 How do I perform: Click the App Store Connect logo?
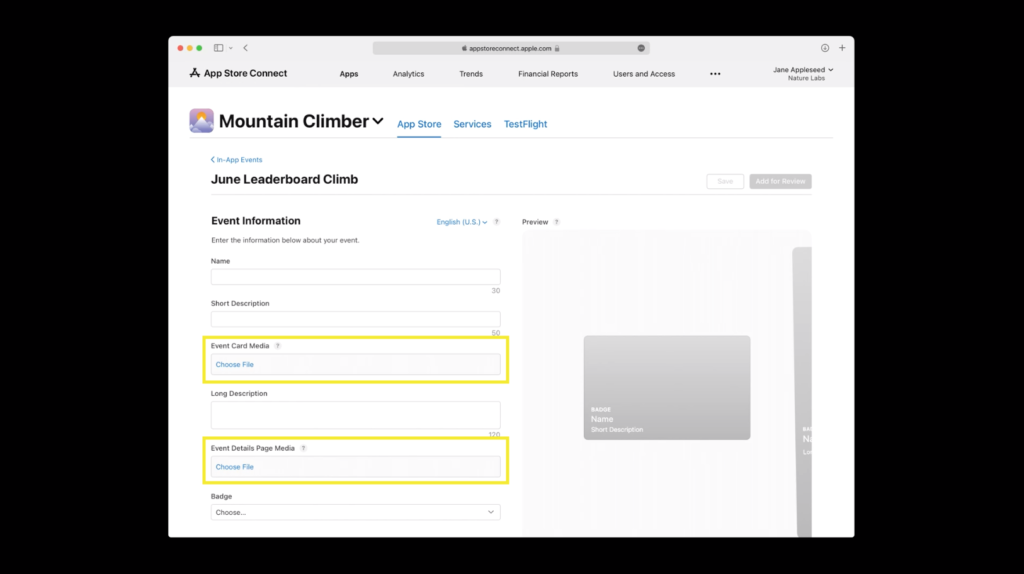pyautogui.click(x=238, y=73)
